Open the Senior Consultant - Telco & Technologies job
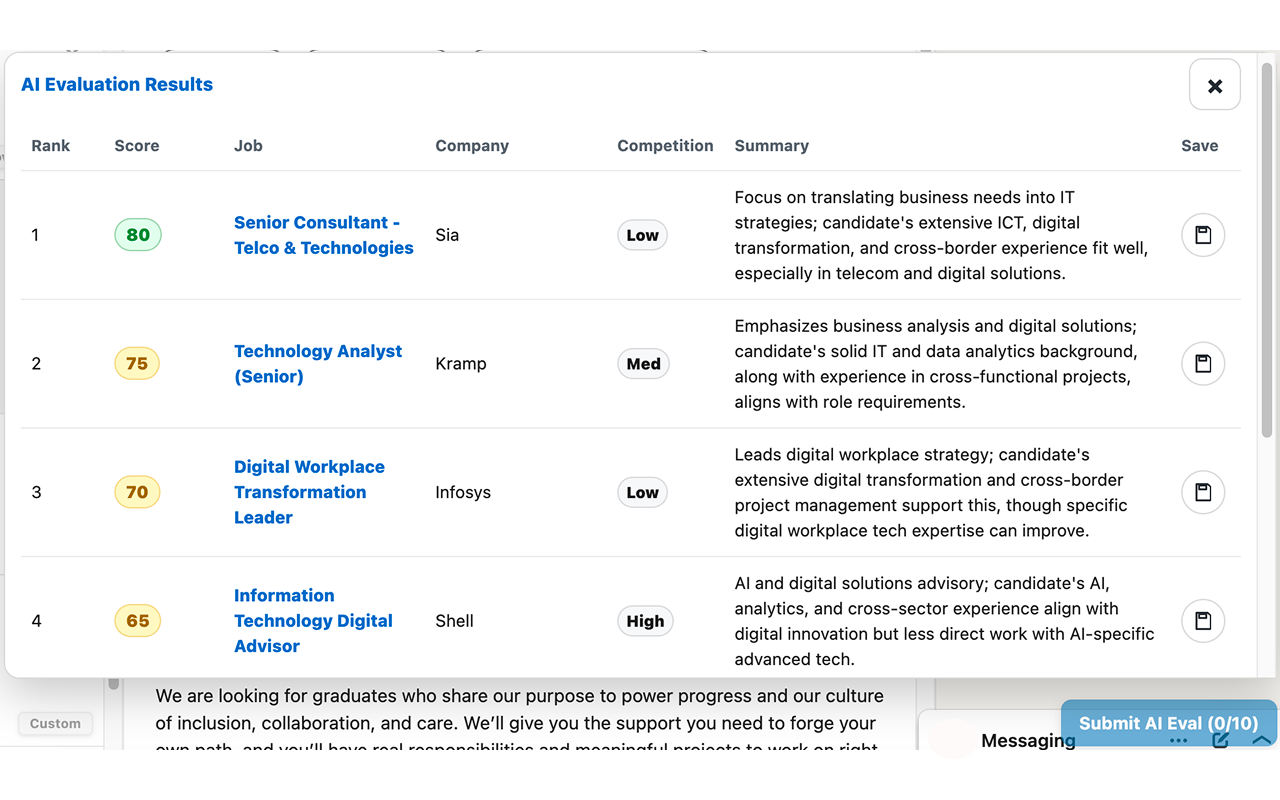This screenshot has height=800, width=1280. point(323,235)
